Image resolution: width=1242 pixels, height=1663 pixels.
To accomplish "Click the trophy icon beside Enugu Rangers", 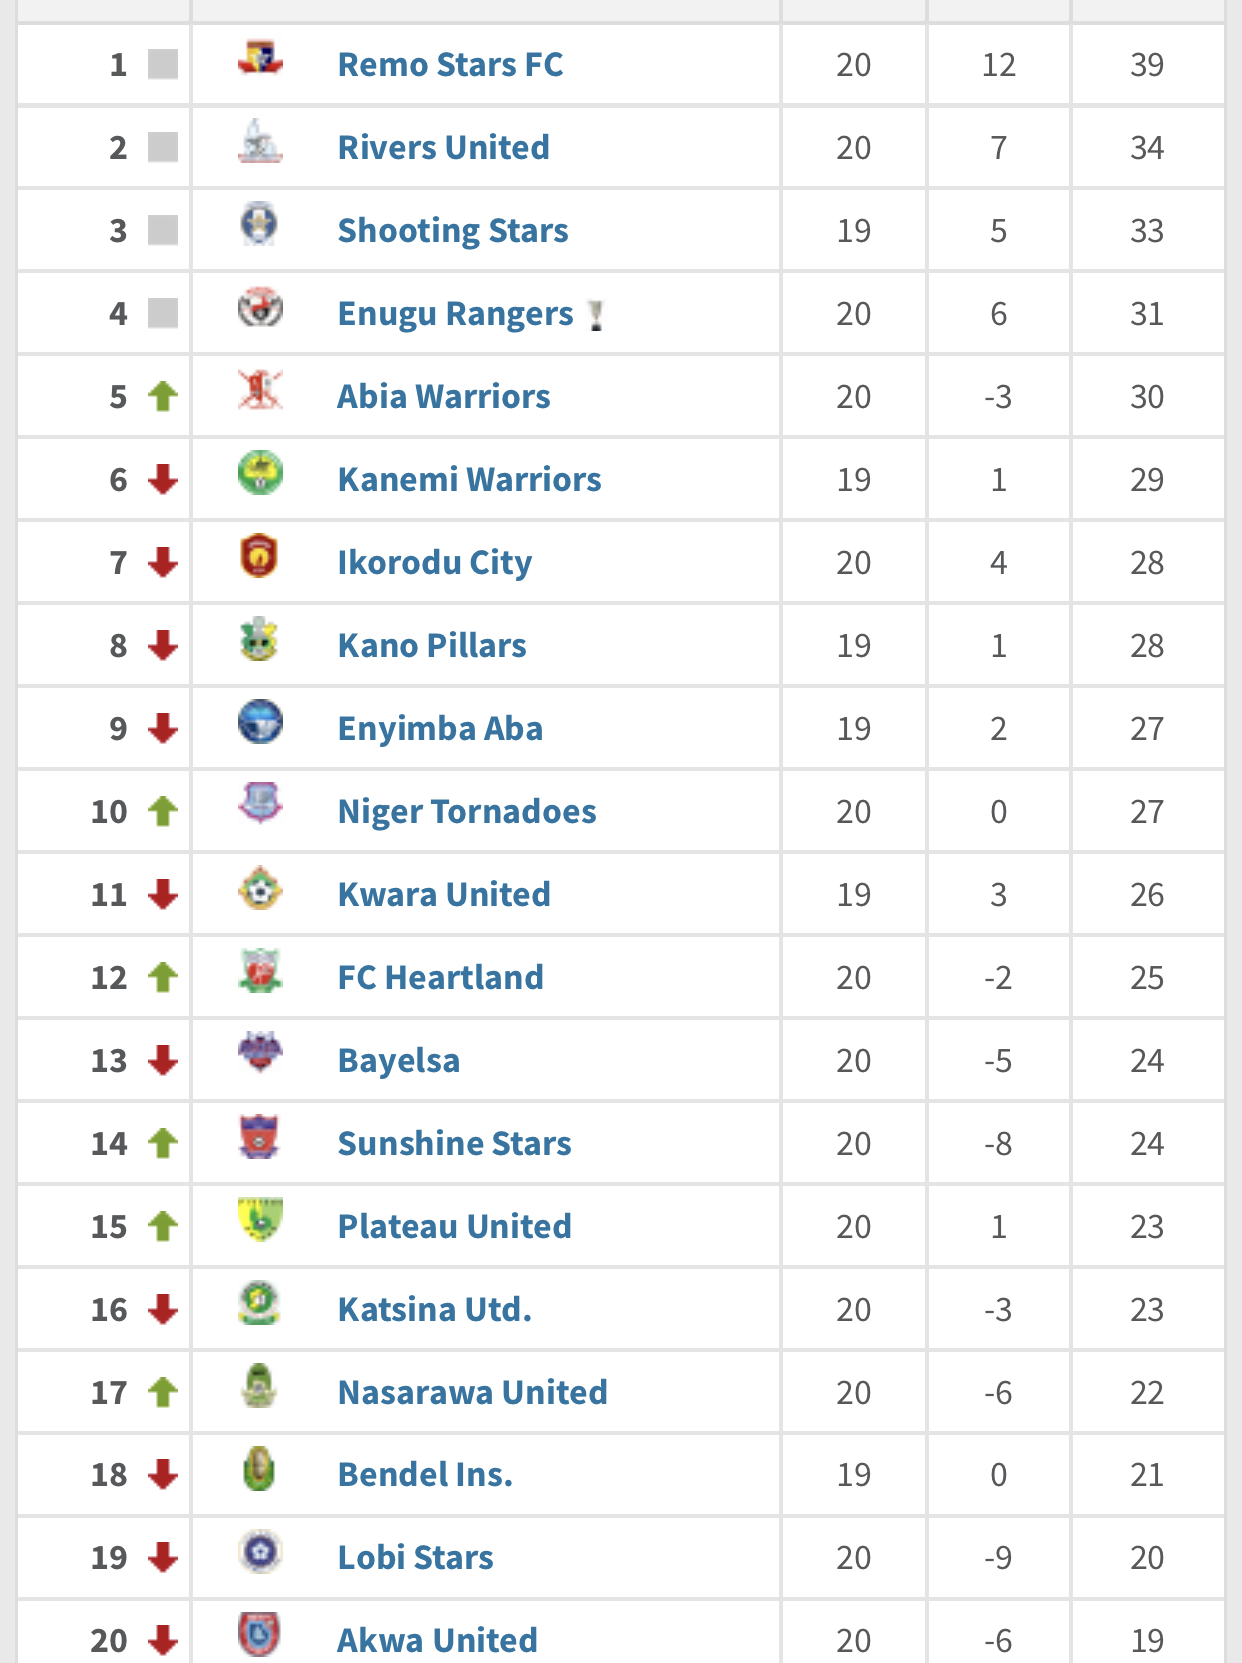I will 596,315.
